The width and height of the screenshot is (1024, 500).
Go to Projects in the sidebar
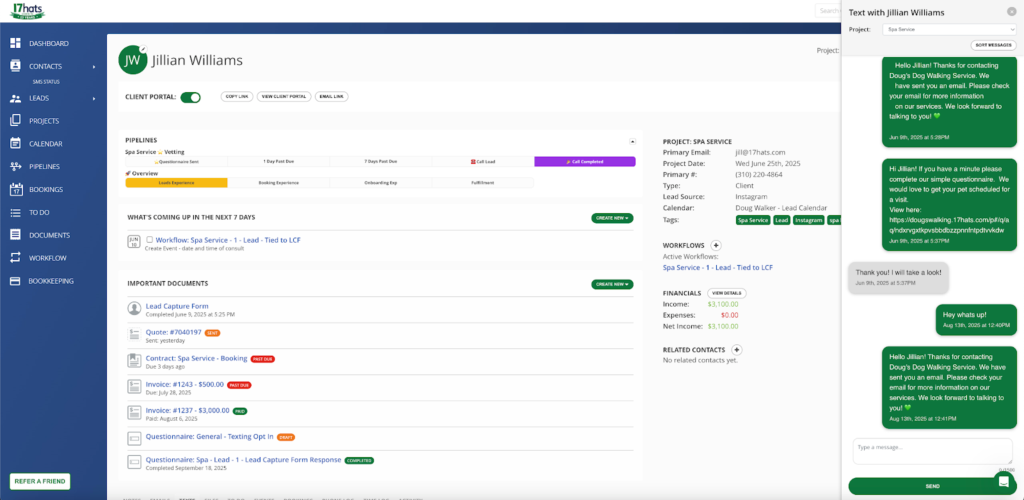pyautogui.click(x=44, y=121)
